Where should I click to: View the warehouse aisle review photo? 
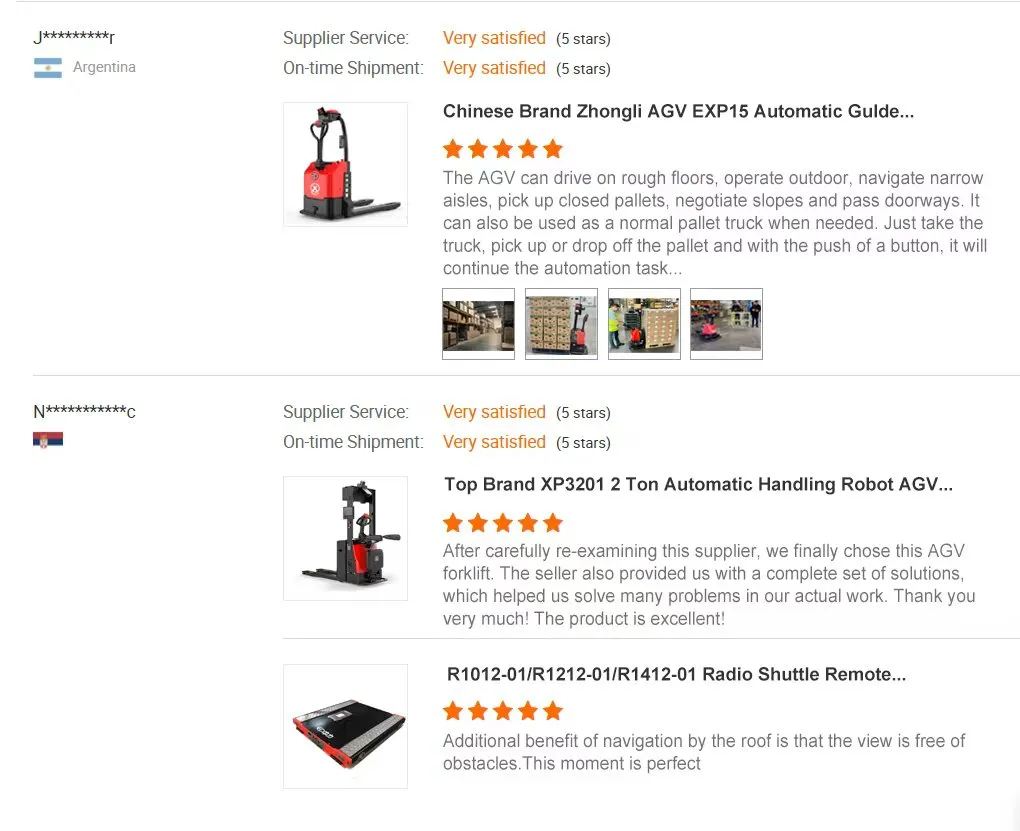478,324
